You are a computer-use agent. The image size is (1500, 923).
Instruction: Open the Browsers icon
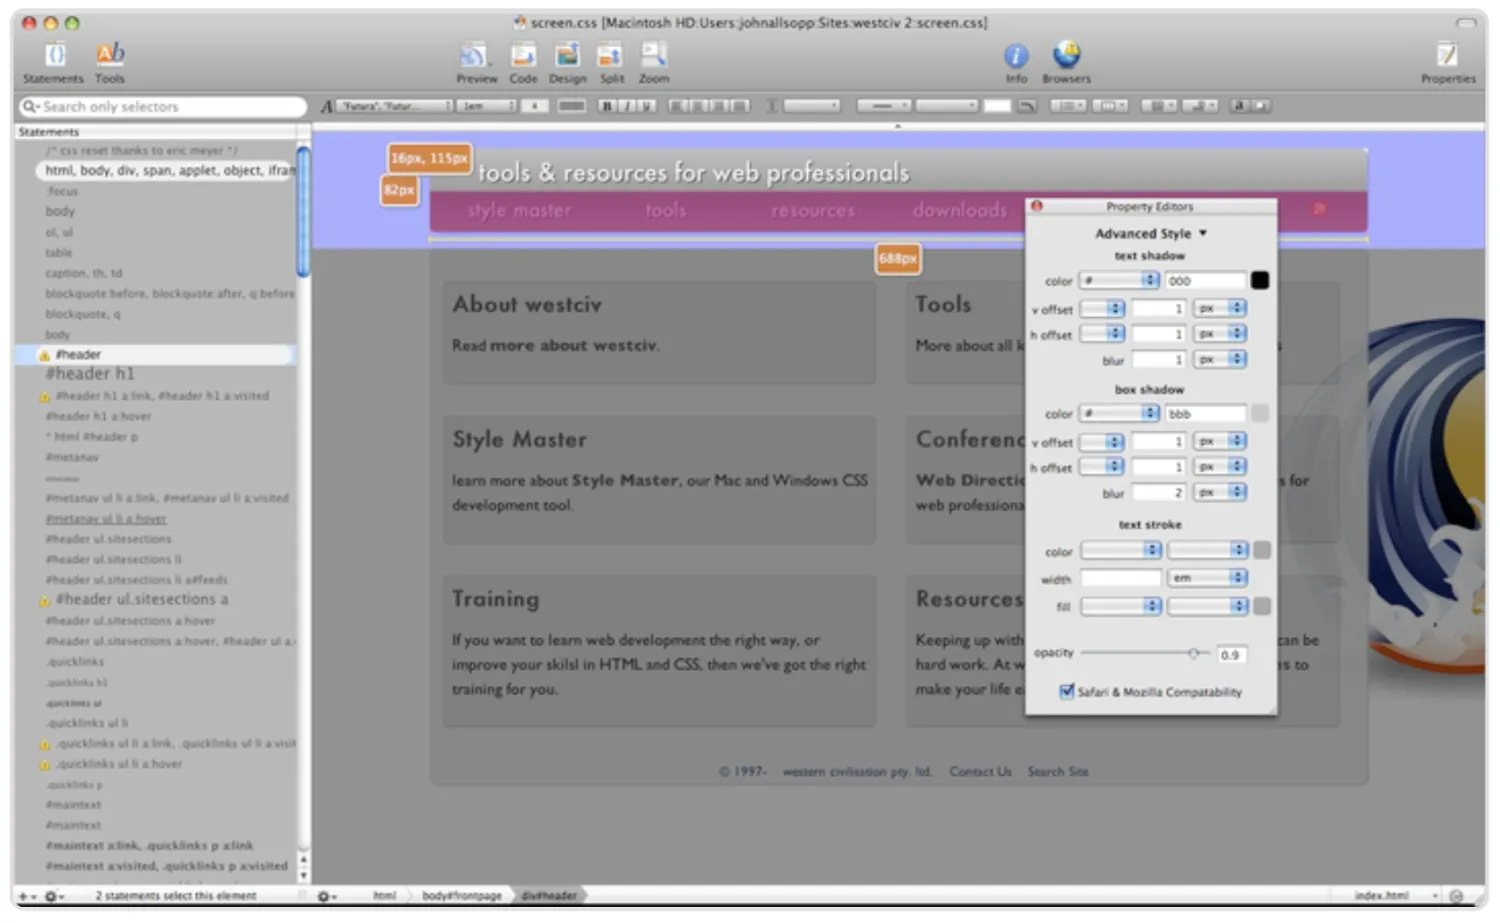[1066, 56]
